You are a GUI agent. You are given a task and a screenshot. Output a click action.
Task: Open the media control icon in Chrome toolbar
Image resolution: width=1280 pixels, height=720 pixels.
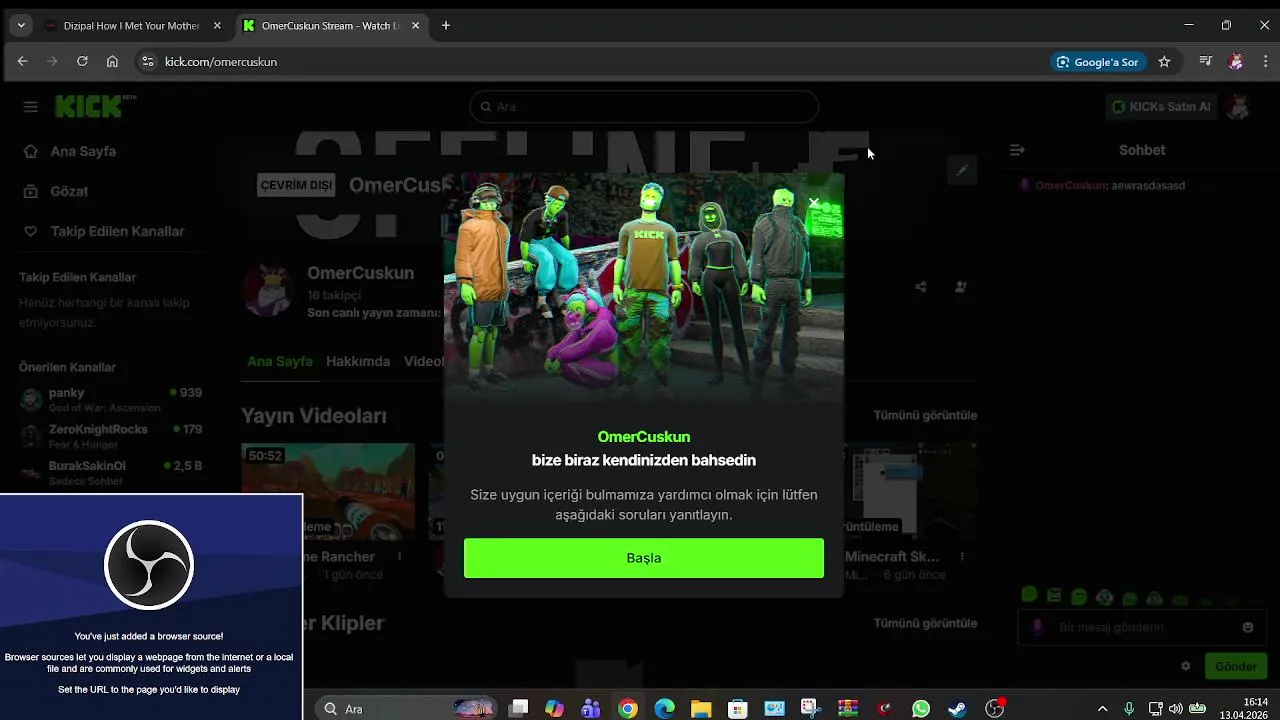[1206, 61]
